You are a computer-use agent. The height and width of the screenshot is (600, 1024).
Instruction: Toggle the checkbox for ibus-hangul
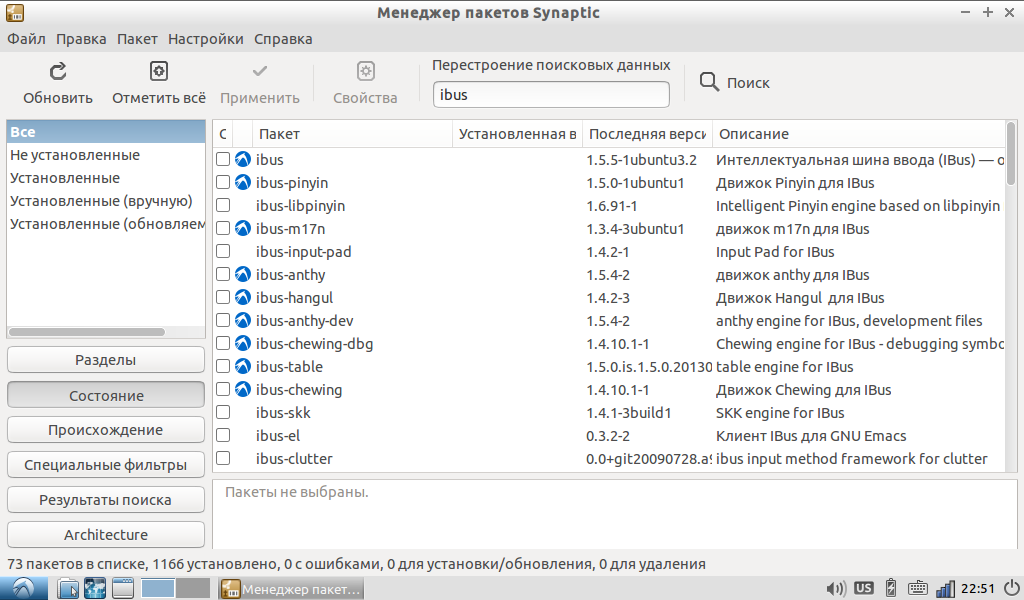(223, 297)
